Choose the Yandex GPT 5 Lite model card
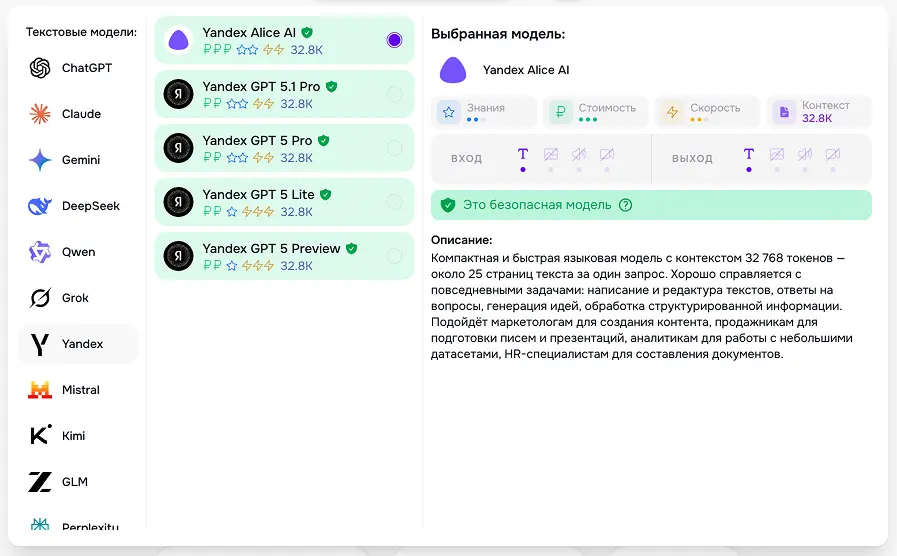 [x=284, y=202]
